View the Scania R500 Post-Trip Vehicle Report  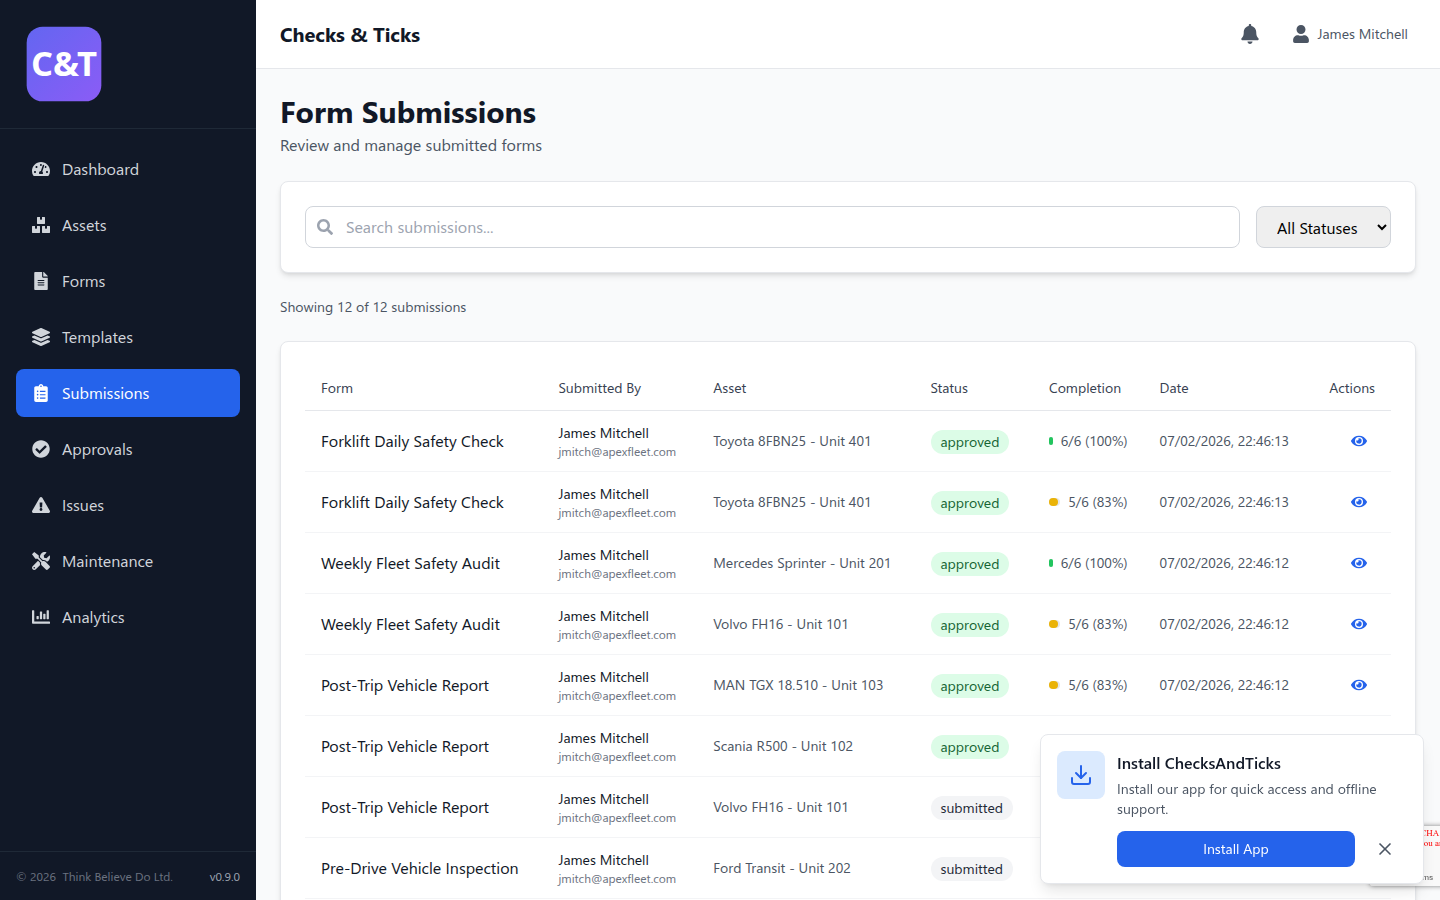1358,746
